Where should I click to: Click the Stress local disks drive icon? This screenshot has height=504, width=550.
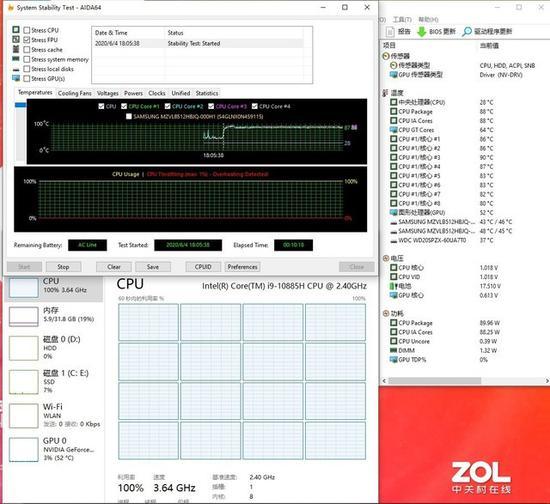click(x=16, y=69)
